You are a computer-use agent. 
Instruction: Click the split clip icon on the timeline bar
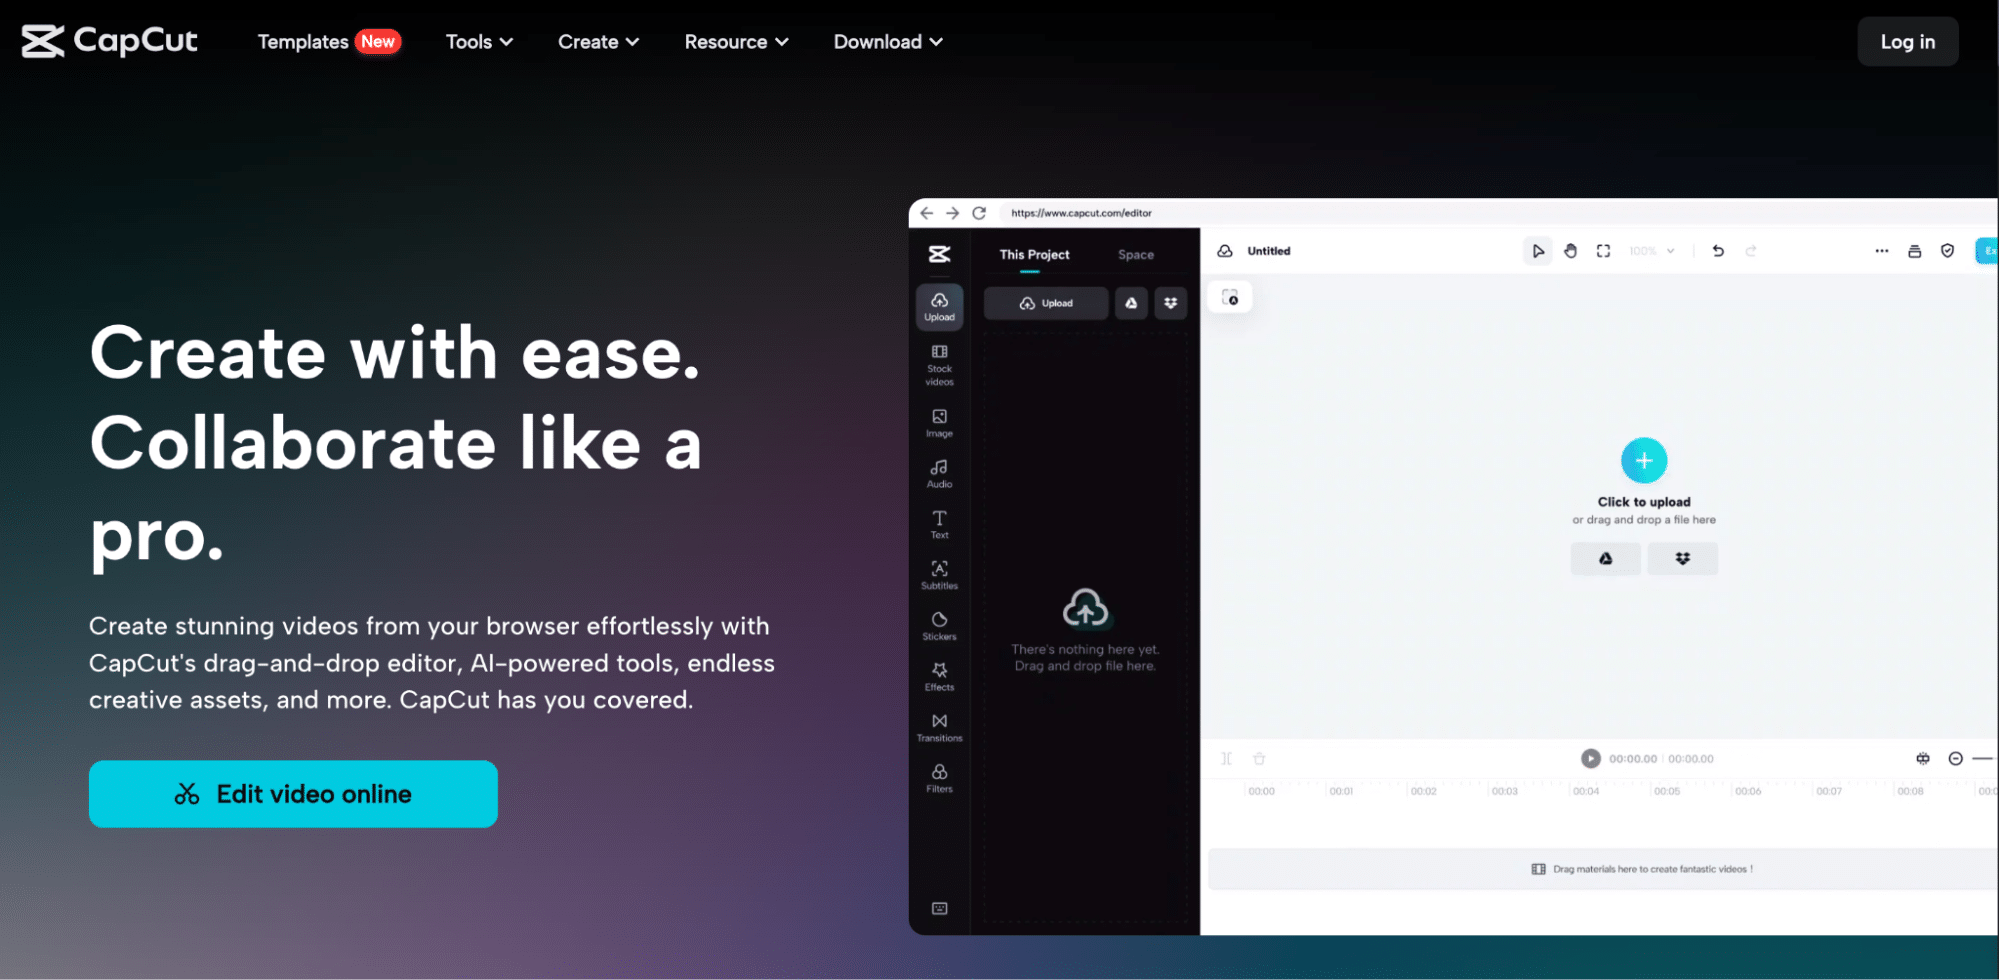tap(1226, 759)
